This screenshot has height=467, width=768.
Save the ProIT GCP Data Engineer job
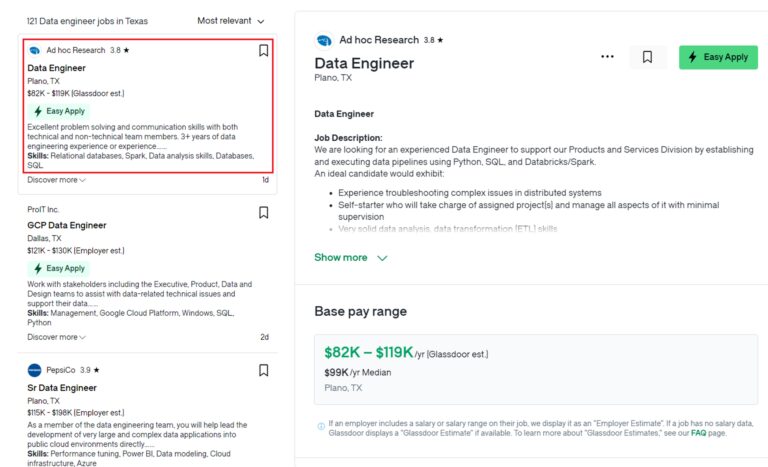click(x=264, y=212)
